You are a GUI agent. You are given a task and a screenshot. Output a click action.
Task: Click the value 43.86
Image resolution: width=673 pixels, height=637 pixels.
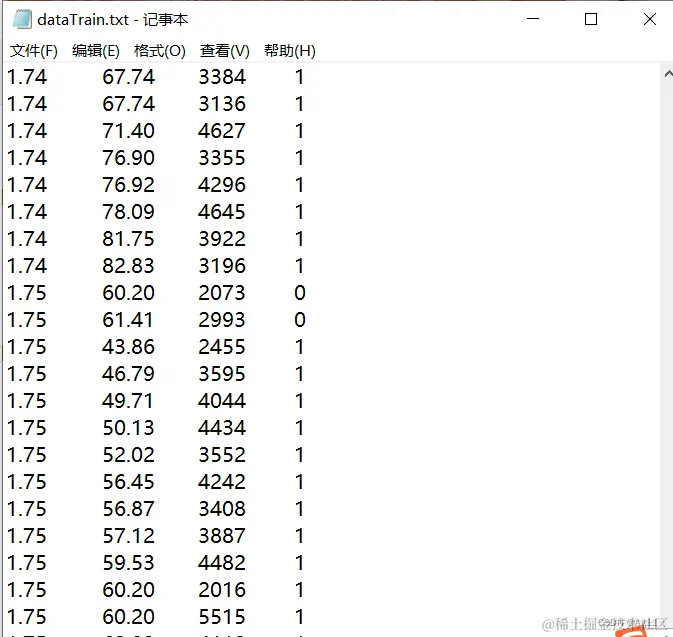point(128,347)
